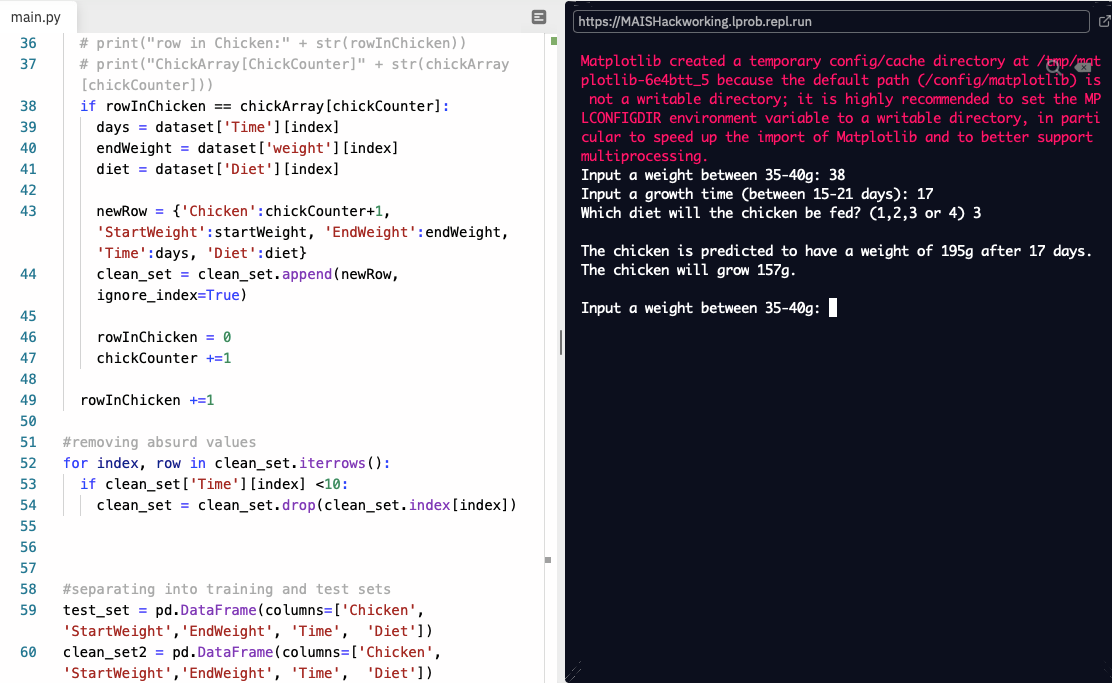Click line number 49 in the gutter
The height and width of the screenshot is (683, 1112).
[x=28, y=400]
